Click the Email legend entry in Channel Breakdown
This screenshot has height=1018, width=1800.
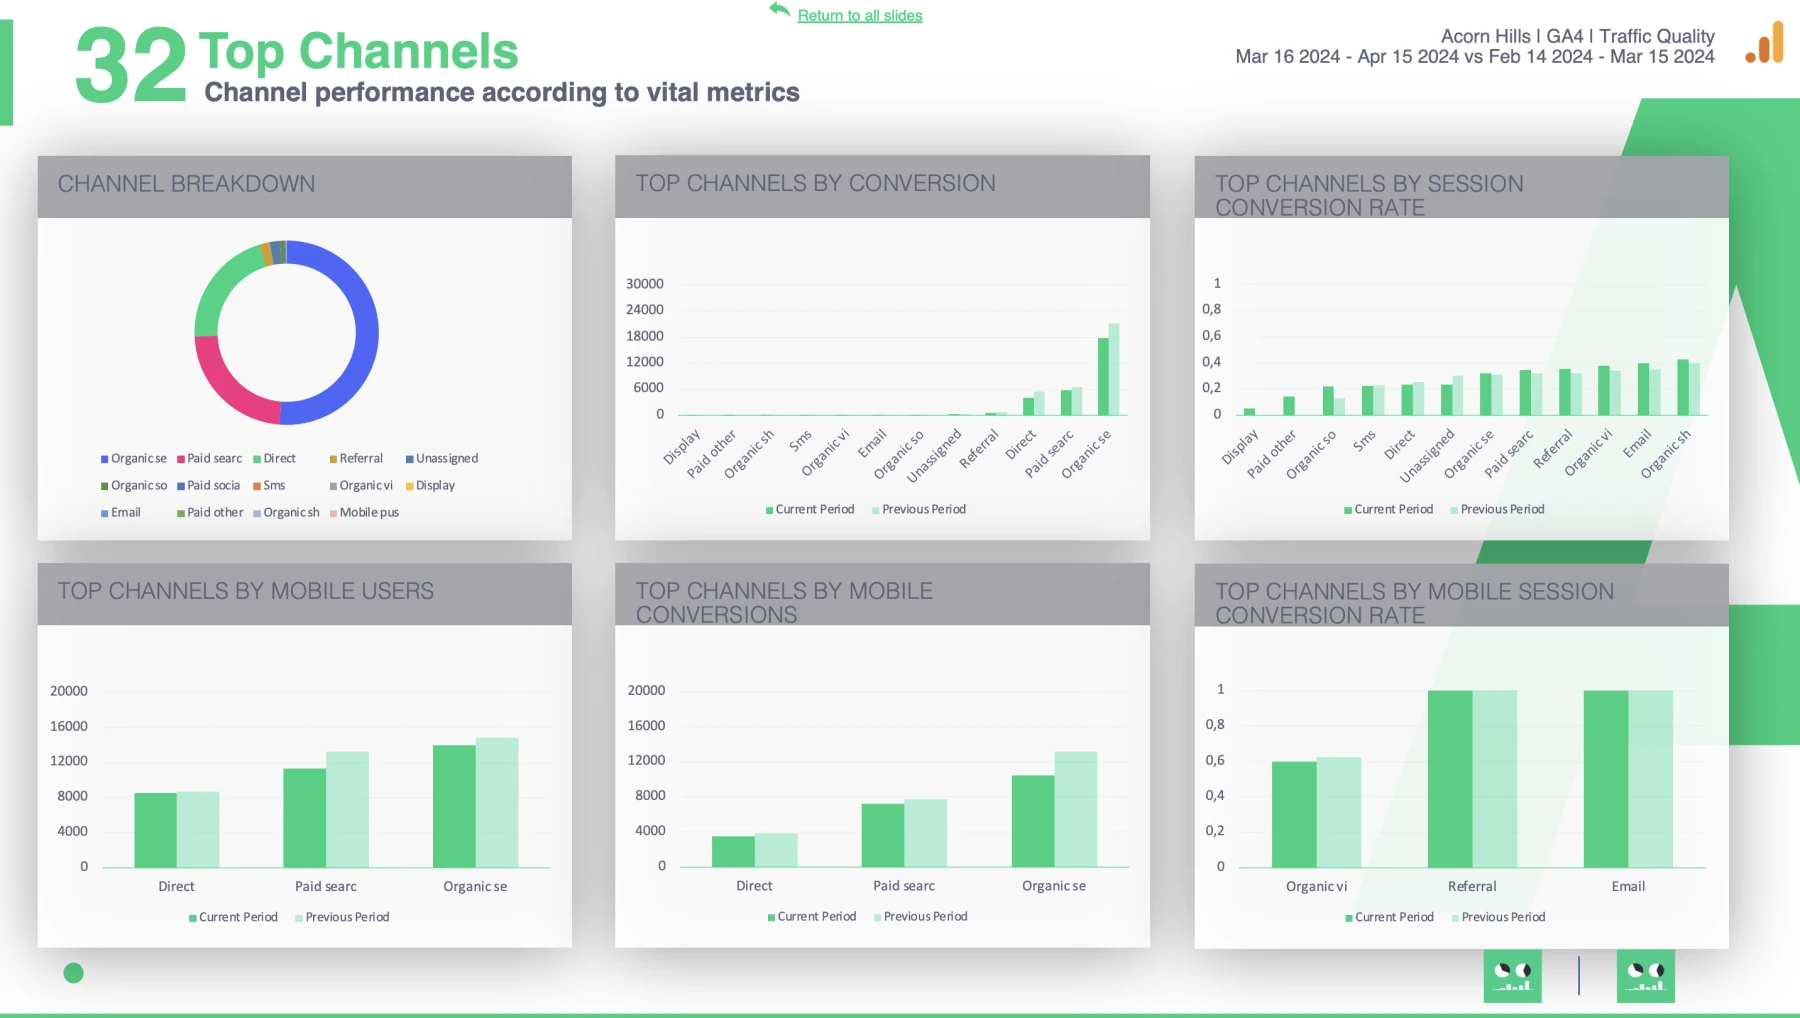pos(121,513)
